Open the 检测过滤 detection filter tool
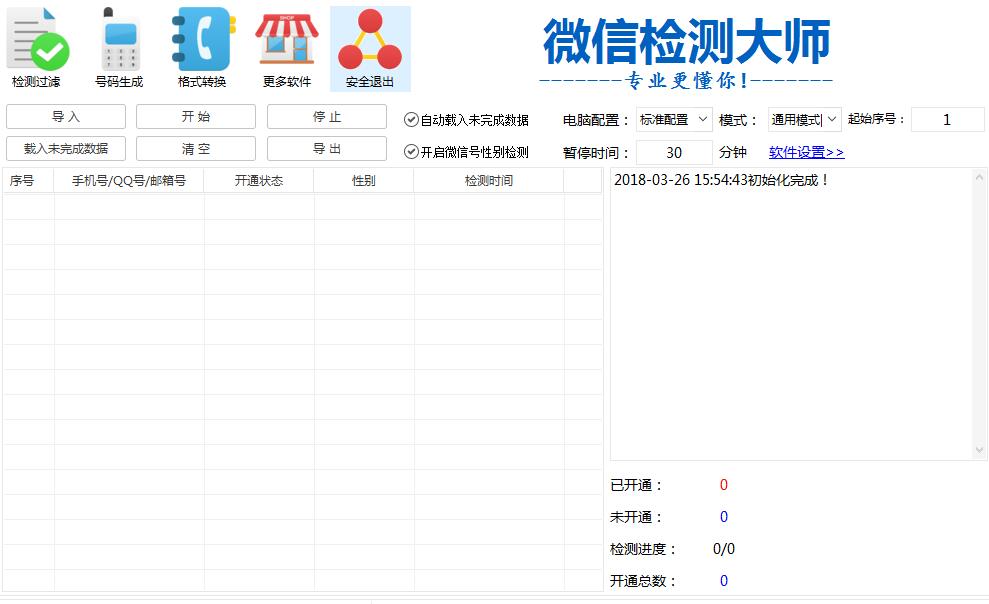The image size is (989, 604). [37, 49]
